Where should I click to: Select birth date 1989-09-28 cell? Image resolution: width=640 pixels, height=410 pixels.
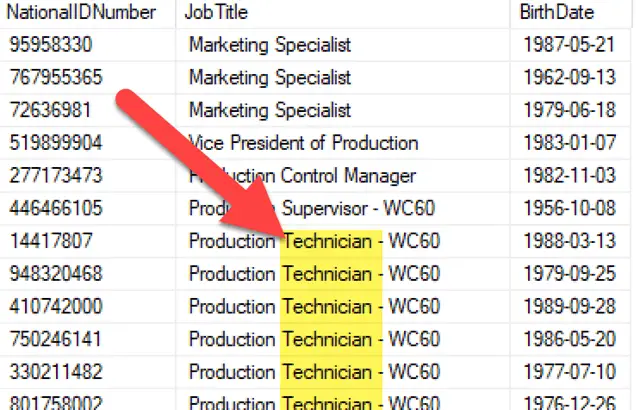tap(570, 306)
